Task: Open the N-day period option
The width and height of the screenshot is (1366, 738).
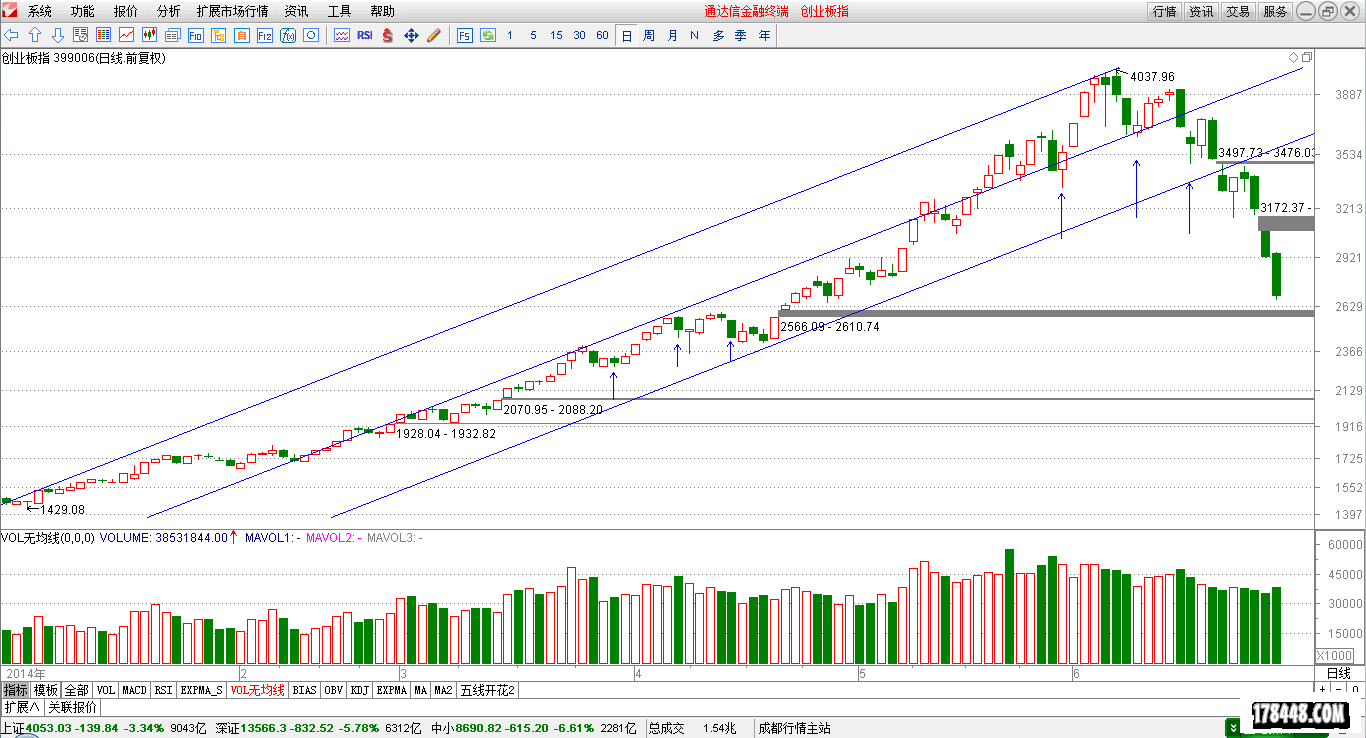Action: click(x=694, y=35)
